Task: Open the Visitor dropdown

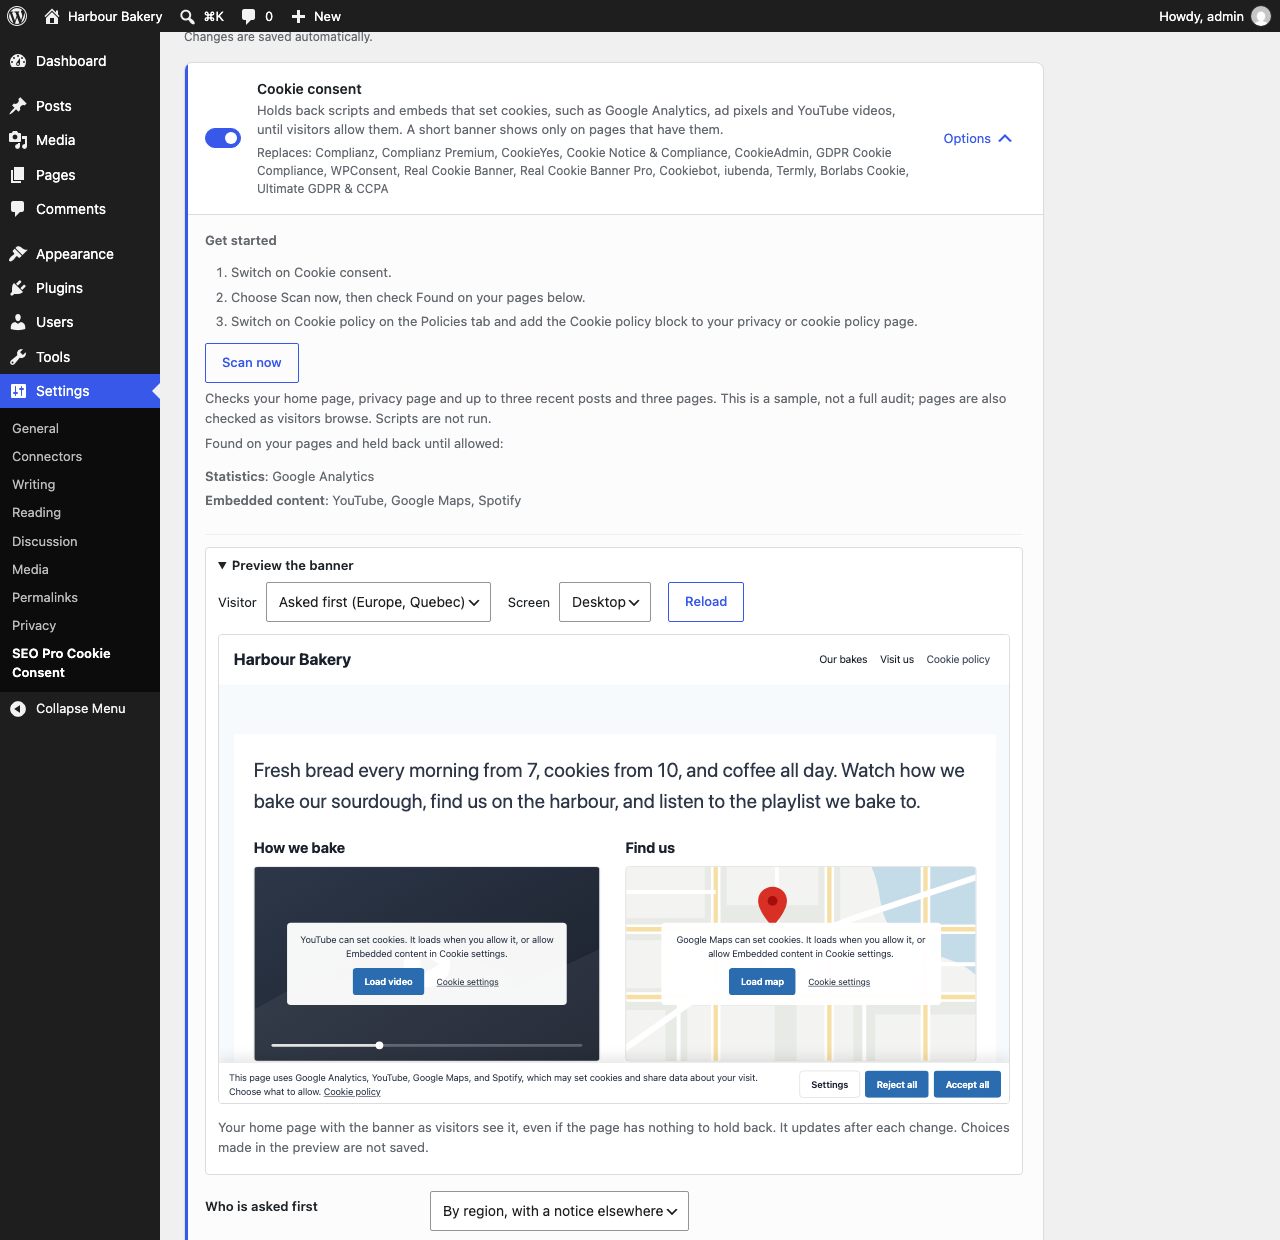Action: [x=378, y=602]
